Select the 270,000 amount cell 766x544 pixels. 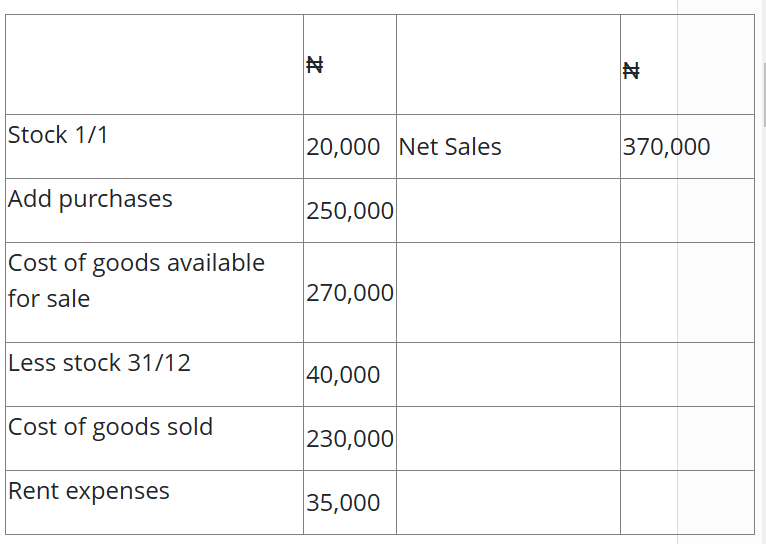click(350, 293)
